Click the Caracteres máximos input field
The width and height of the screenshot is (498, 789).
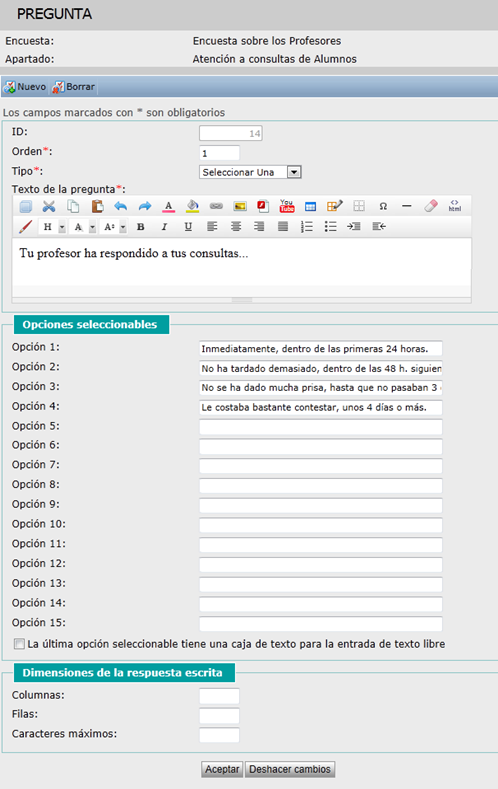pos(219,735)
